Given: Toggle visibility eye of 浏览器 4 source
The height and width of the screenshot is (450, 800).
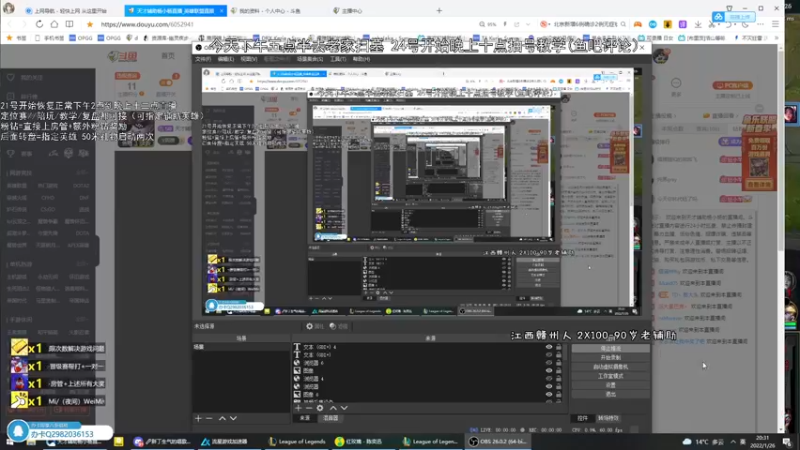Looking at the screenshot, I should tap(549, 379).
